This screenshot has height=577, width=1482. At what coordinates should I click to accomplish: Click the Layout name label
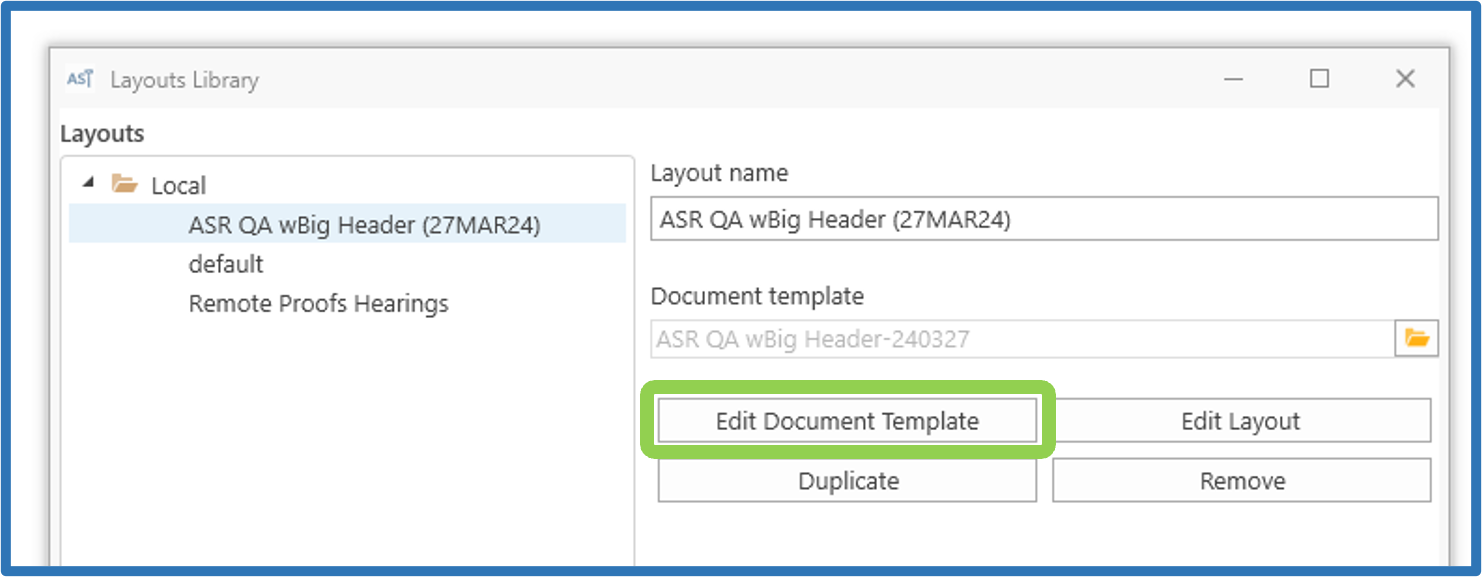[719, 173]
